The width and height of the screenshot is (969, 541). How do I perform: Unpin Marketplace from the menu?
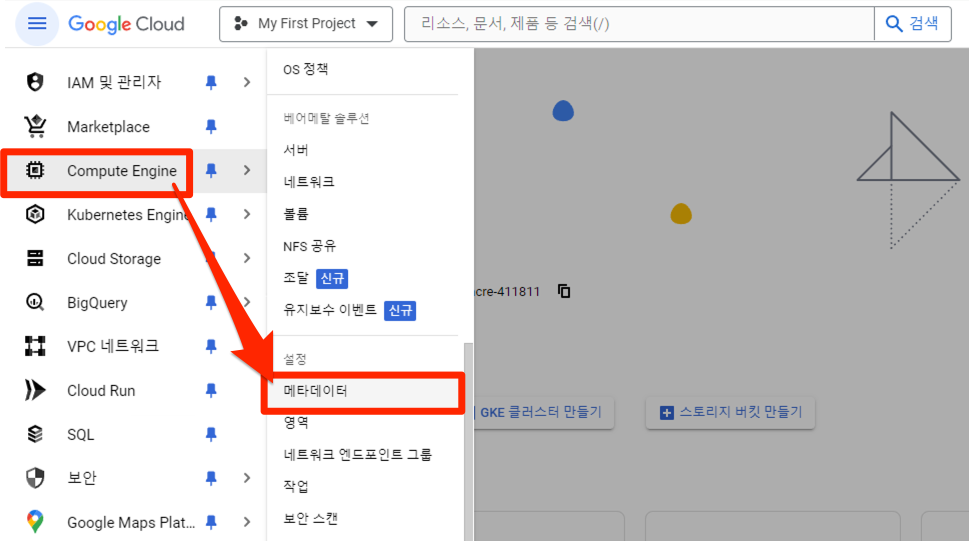(211, 127)
